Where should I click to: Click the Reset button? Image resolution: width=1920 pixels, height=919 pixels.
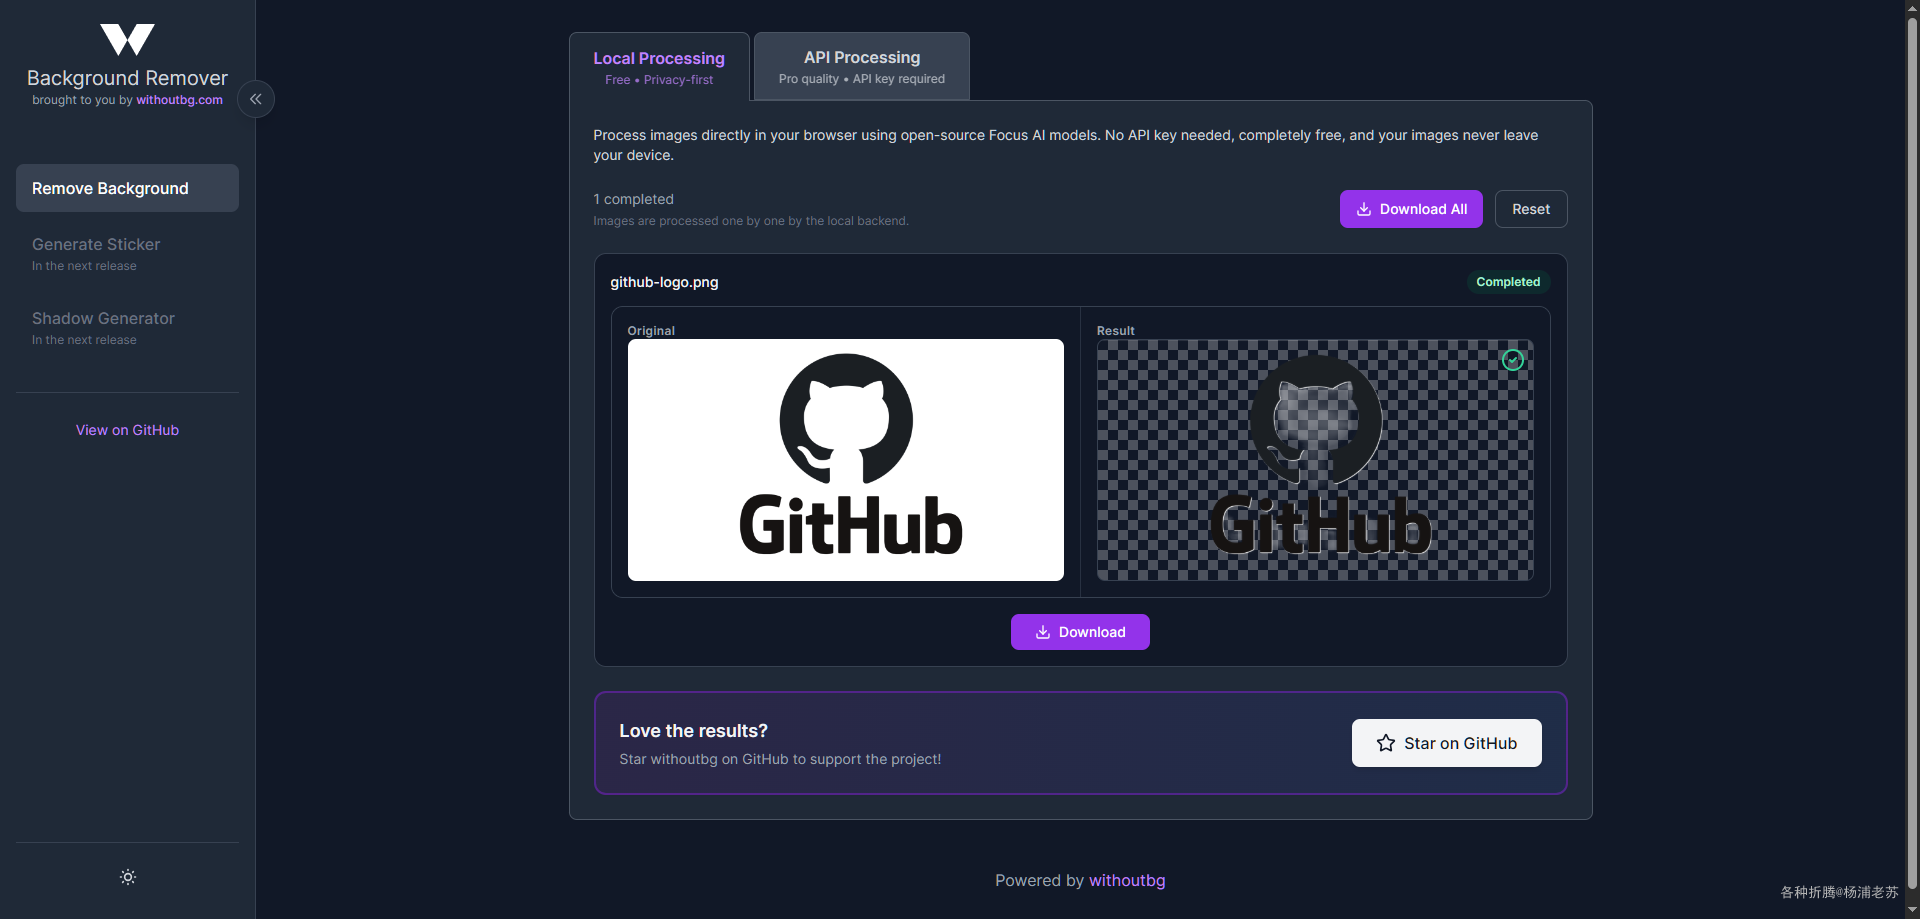(1531, 209)
